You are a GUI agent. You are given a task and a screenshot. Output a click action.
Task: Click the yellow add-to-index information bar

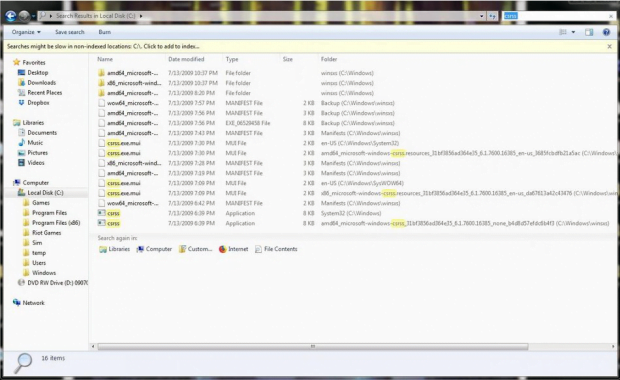click(304, 46)
